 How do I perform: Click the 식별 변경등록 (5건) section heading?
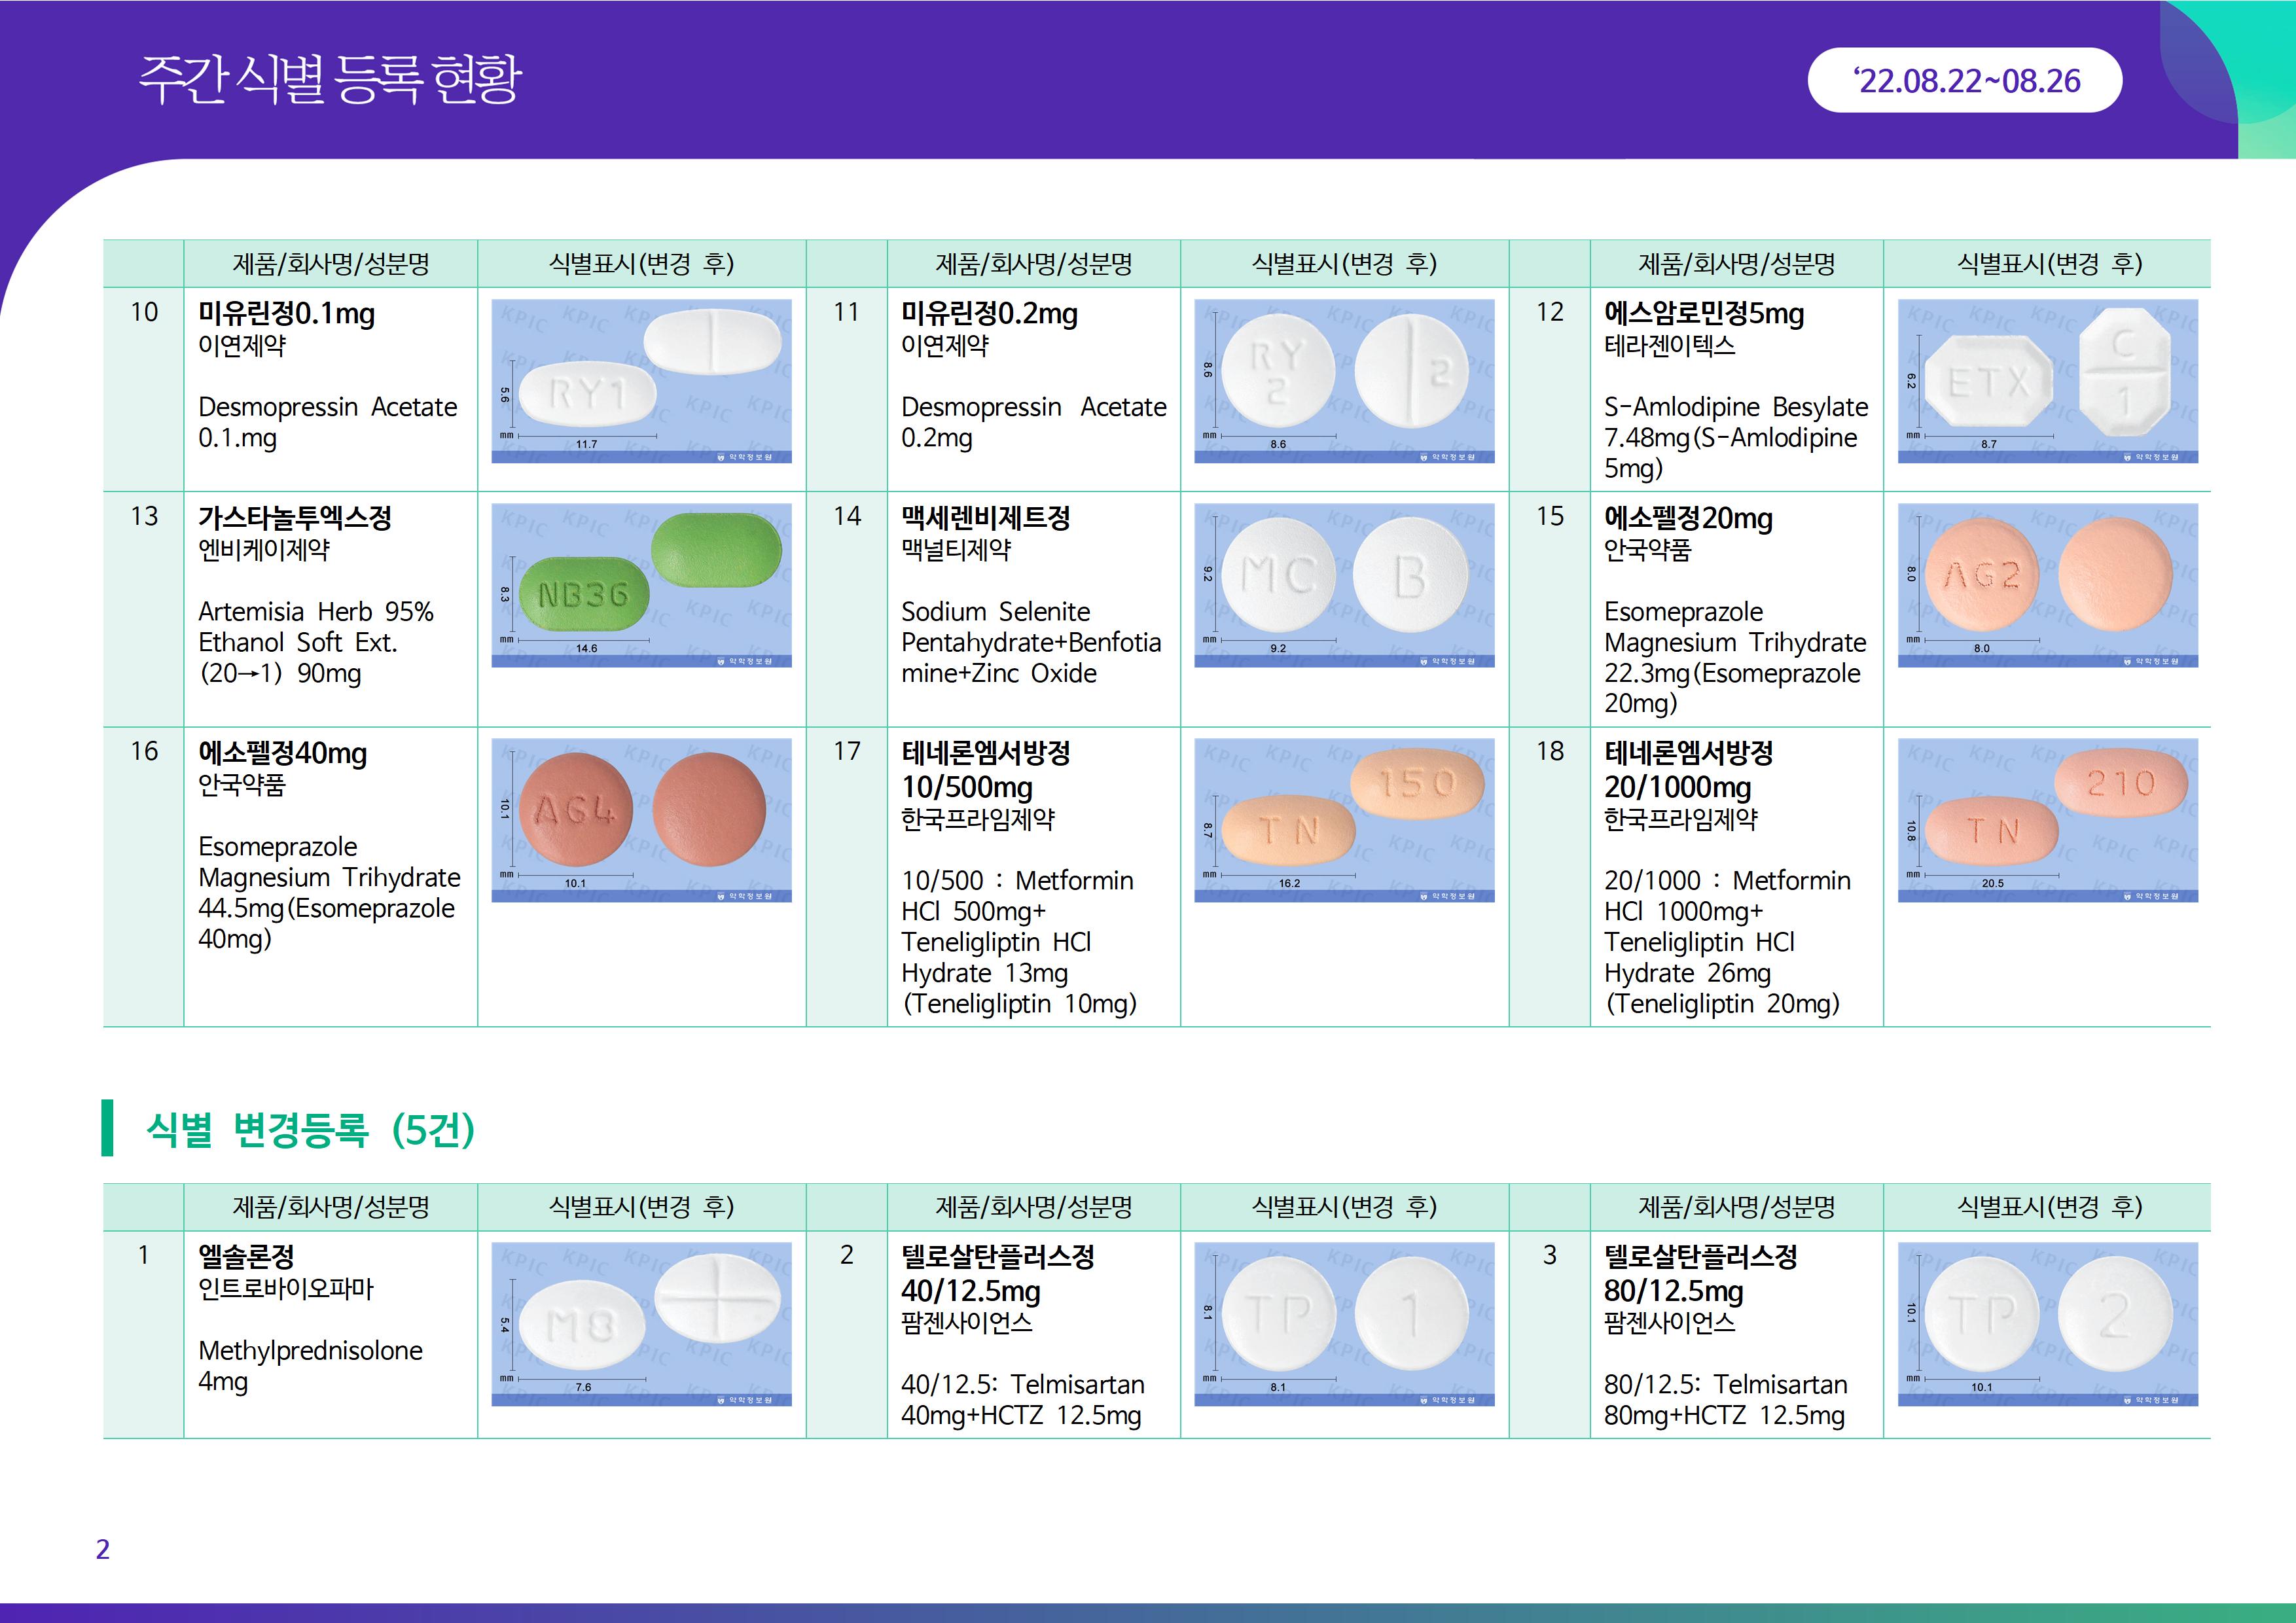[310, 1129]
